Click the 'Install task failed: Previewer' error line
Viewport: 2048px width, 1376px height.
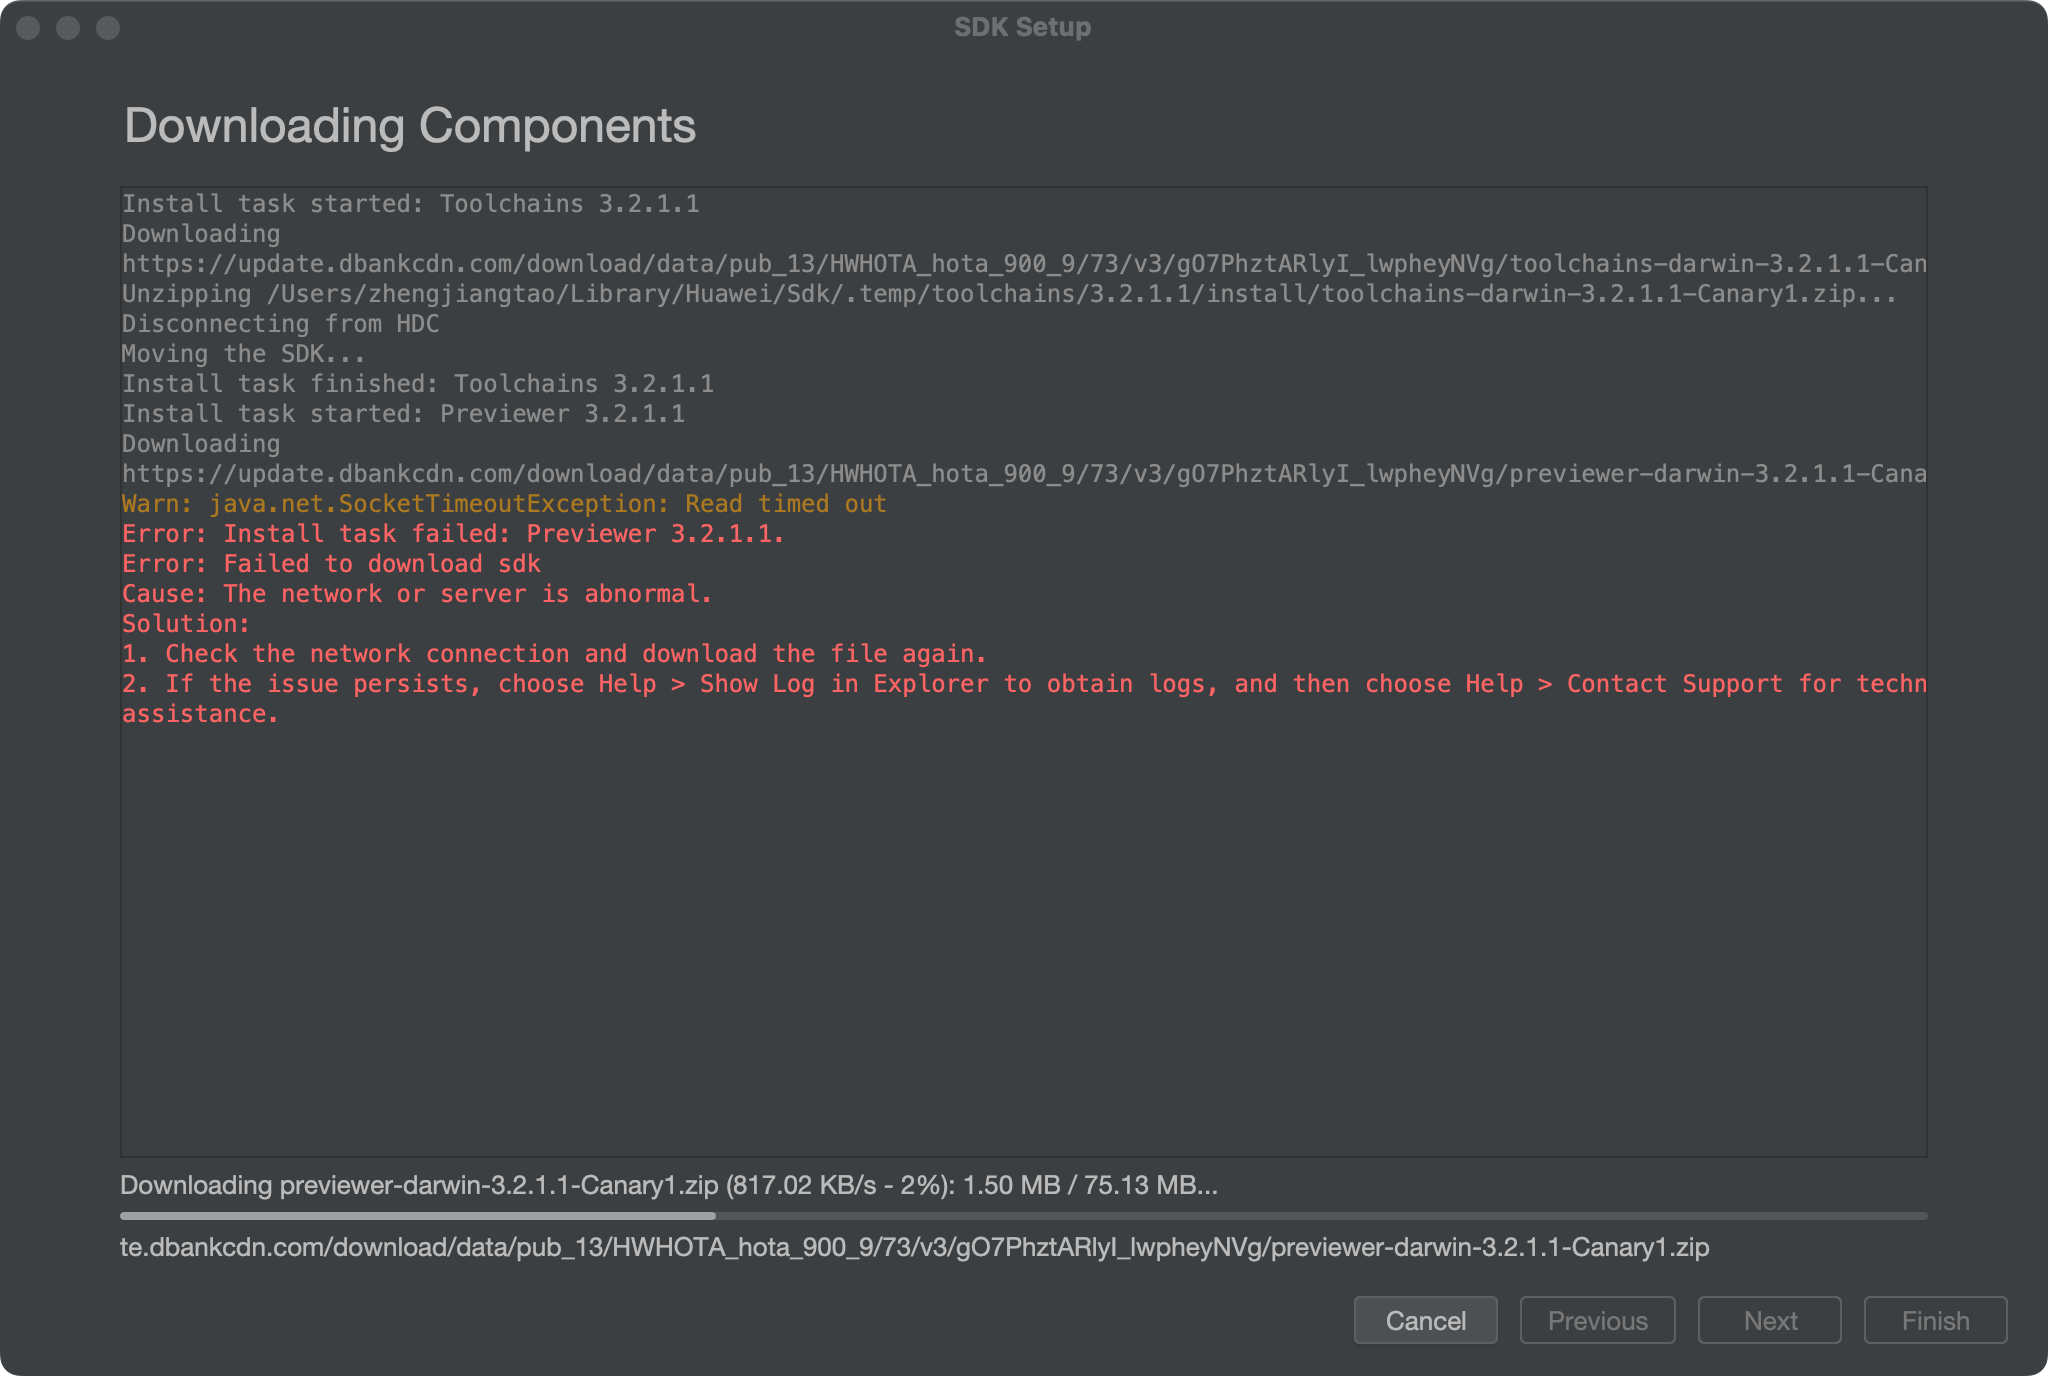coord(453,534)
